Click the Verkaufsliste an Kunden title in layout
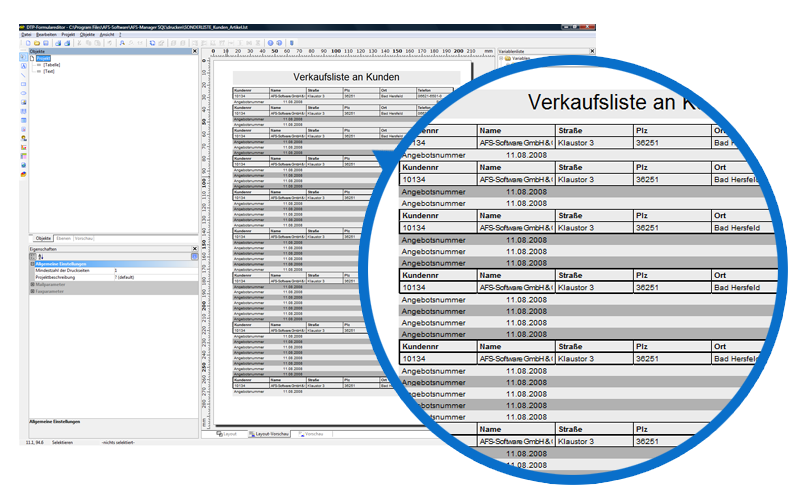 [x=346, y=77]
